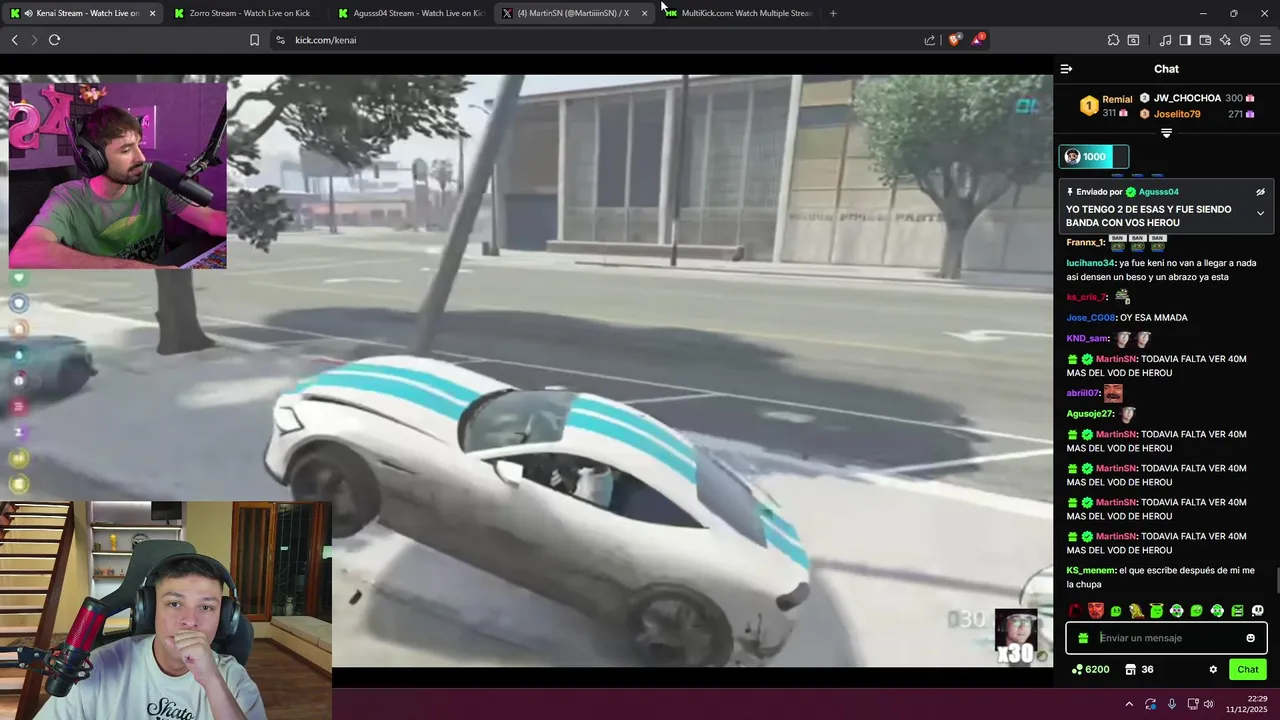The image size is (1280, 720).
Task: Click message 'OY ESA MMADA'
Action: tap(1154, 318)
